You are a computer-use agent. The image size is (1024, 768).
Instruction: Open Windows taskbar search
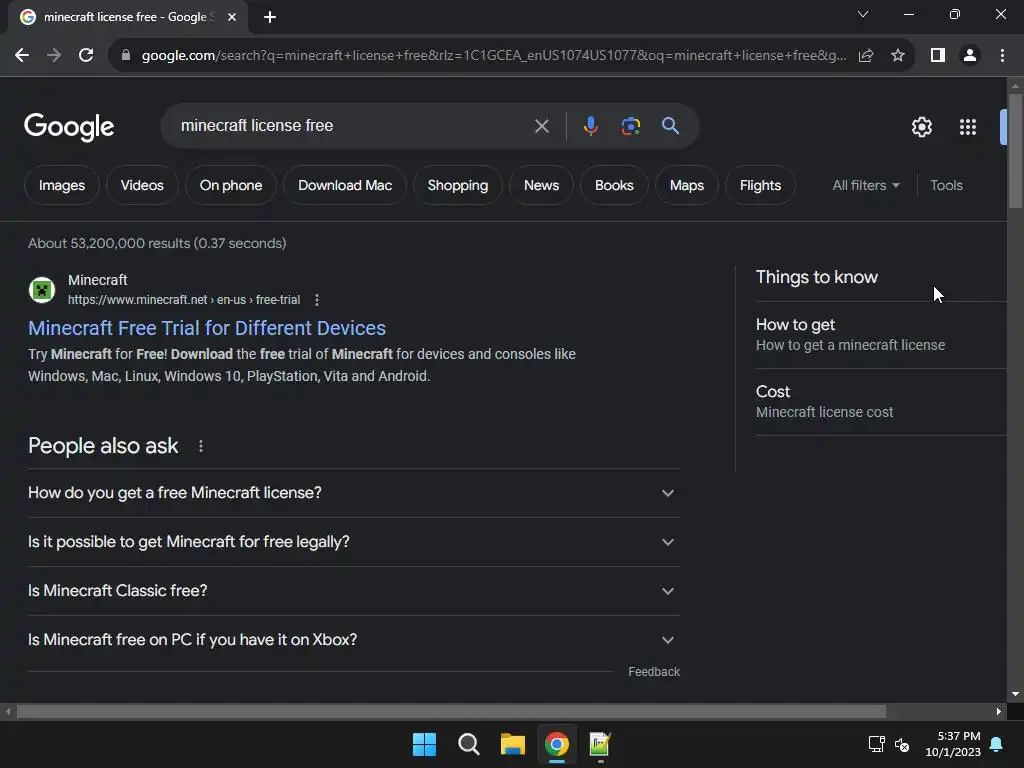point(468,744)
